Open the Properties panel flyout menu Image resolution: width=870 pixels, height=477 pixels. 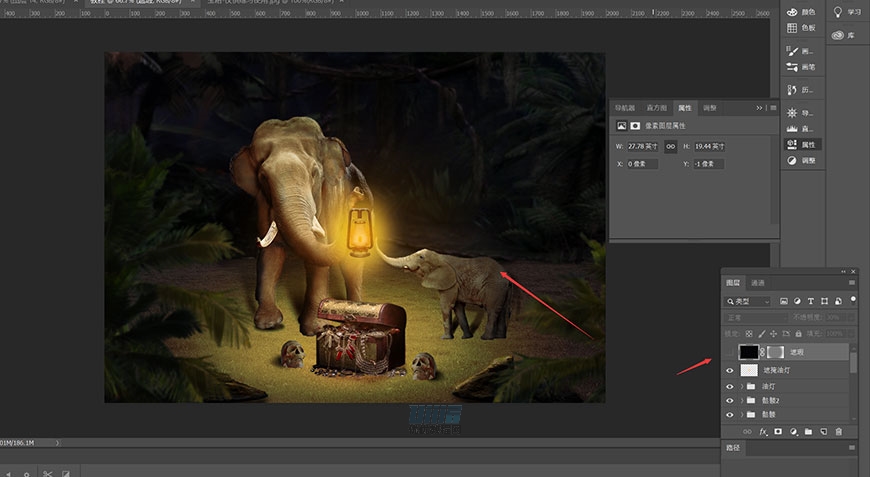click(773, 108)
